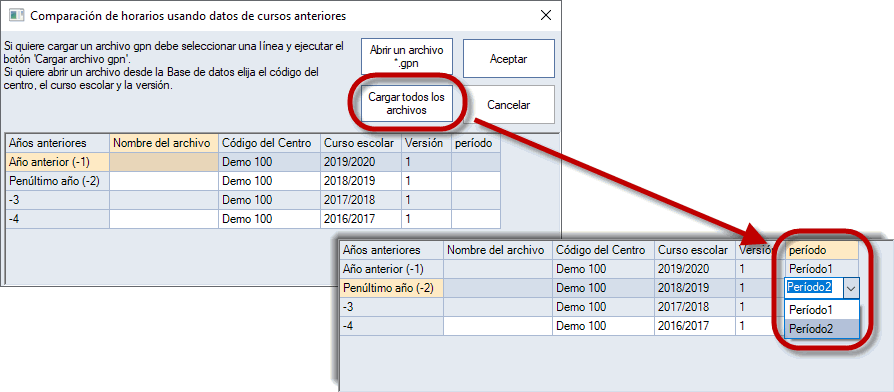Screen dimensions: 894x392
Task: Click período cell of 2018/2019 top row
Action: coord(476,181)
